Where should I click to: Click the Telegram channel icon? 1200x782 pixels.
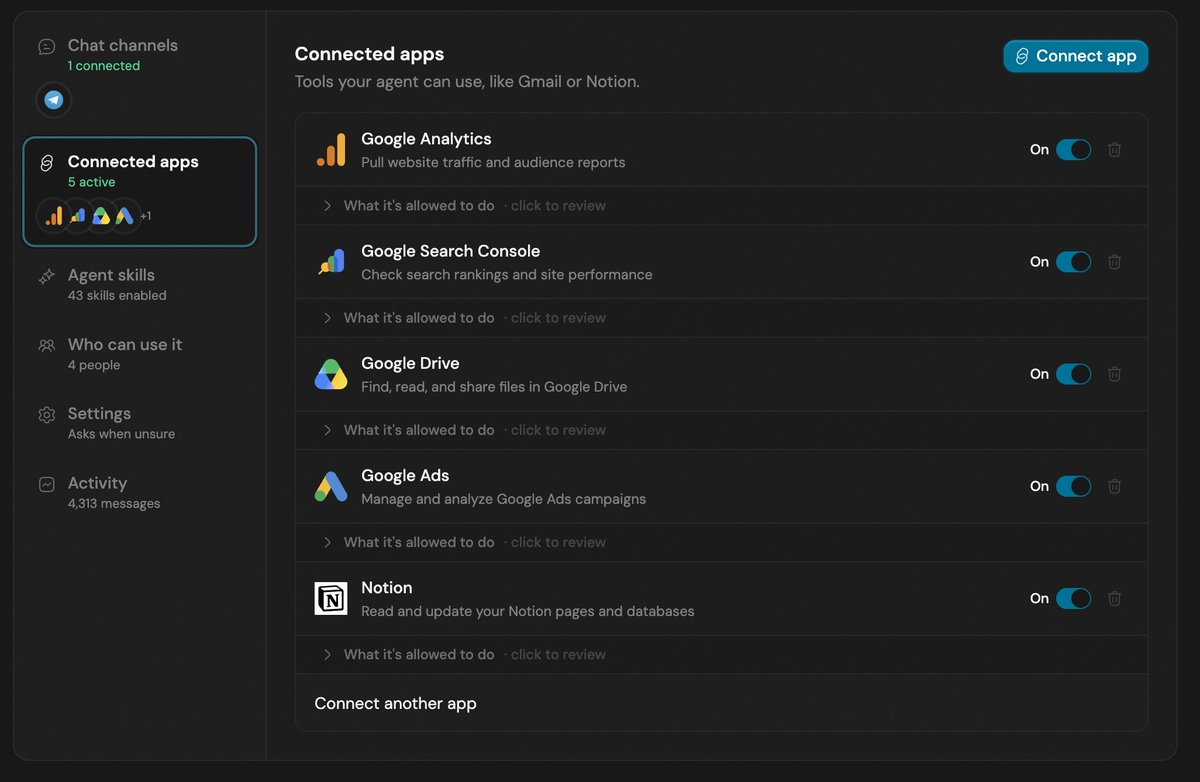pyautogui.click(x=54, y=100)
